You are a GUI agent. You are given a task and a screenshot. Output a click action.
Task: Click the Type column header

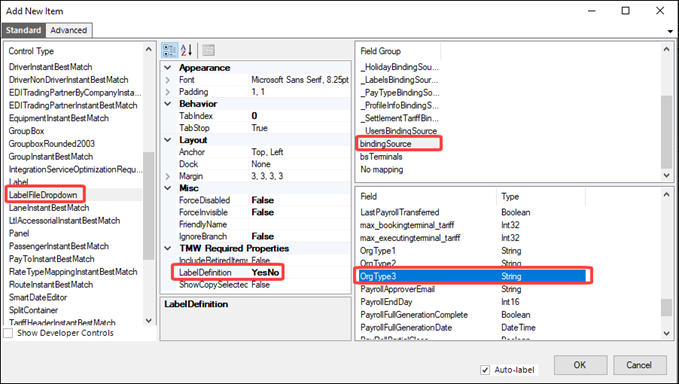tap(540, 197)
